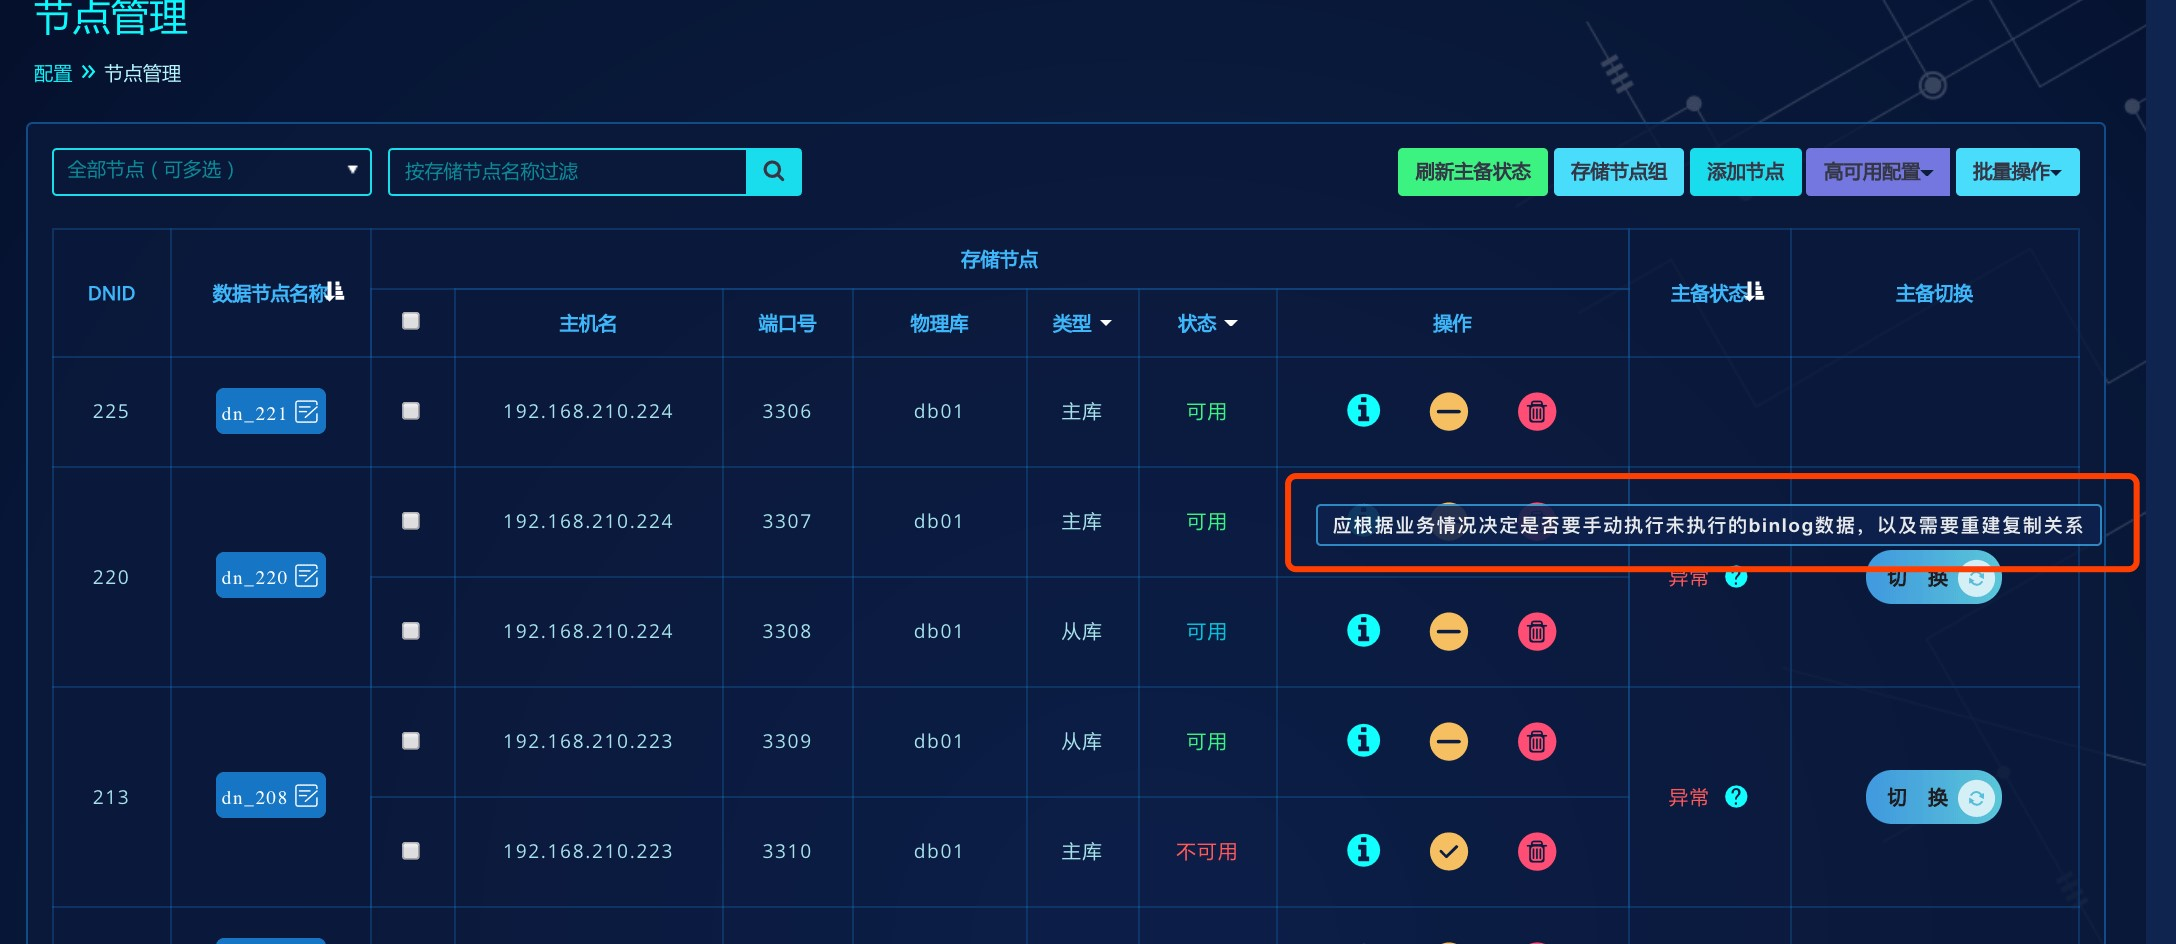The height and width of the screenshot is (944, 2176).
Task: Click 刷新主备状态 button
Action: [x=1472, y=171]
